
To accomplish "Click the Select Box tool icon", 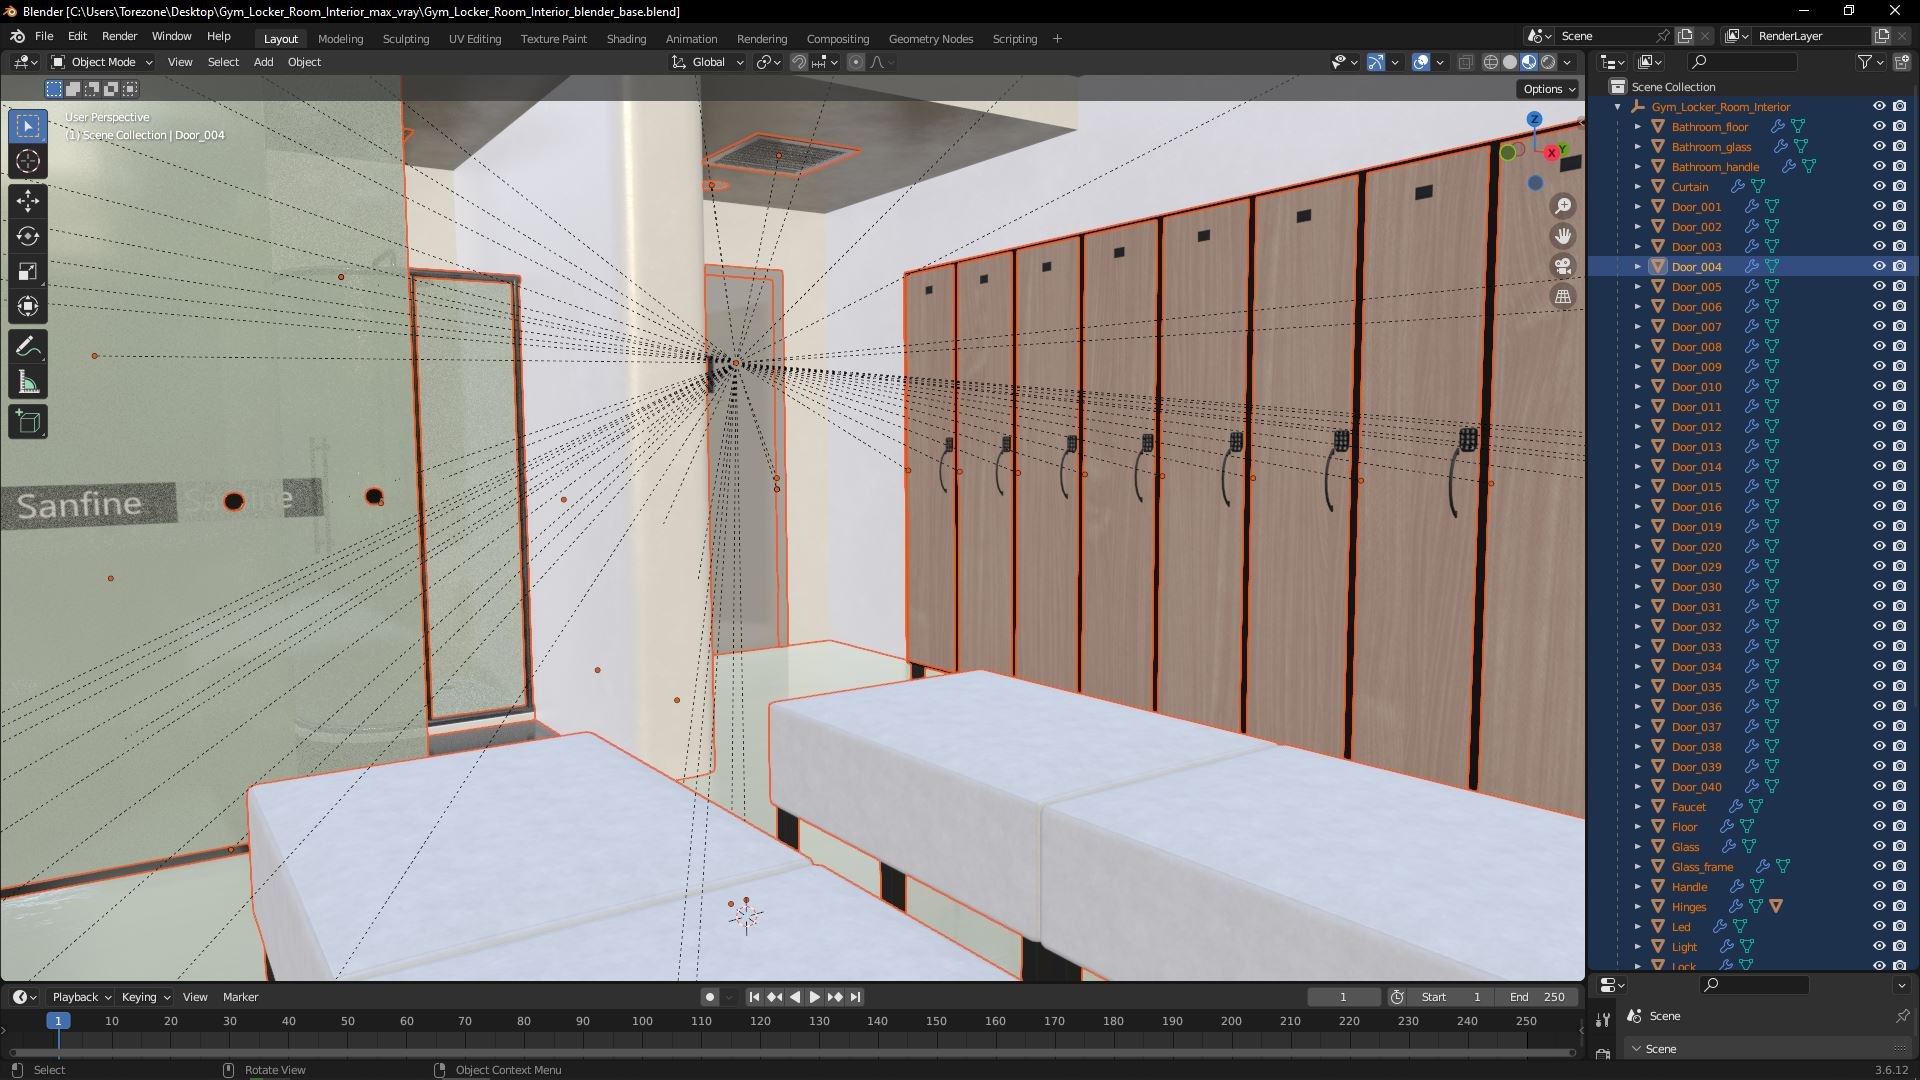I will [x=28, y=126].
